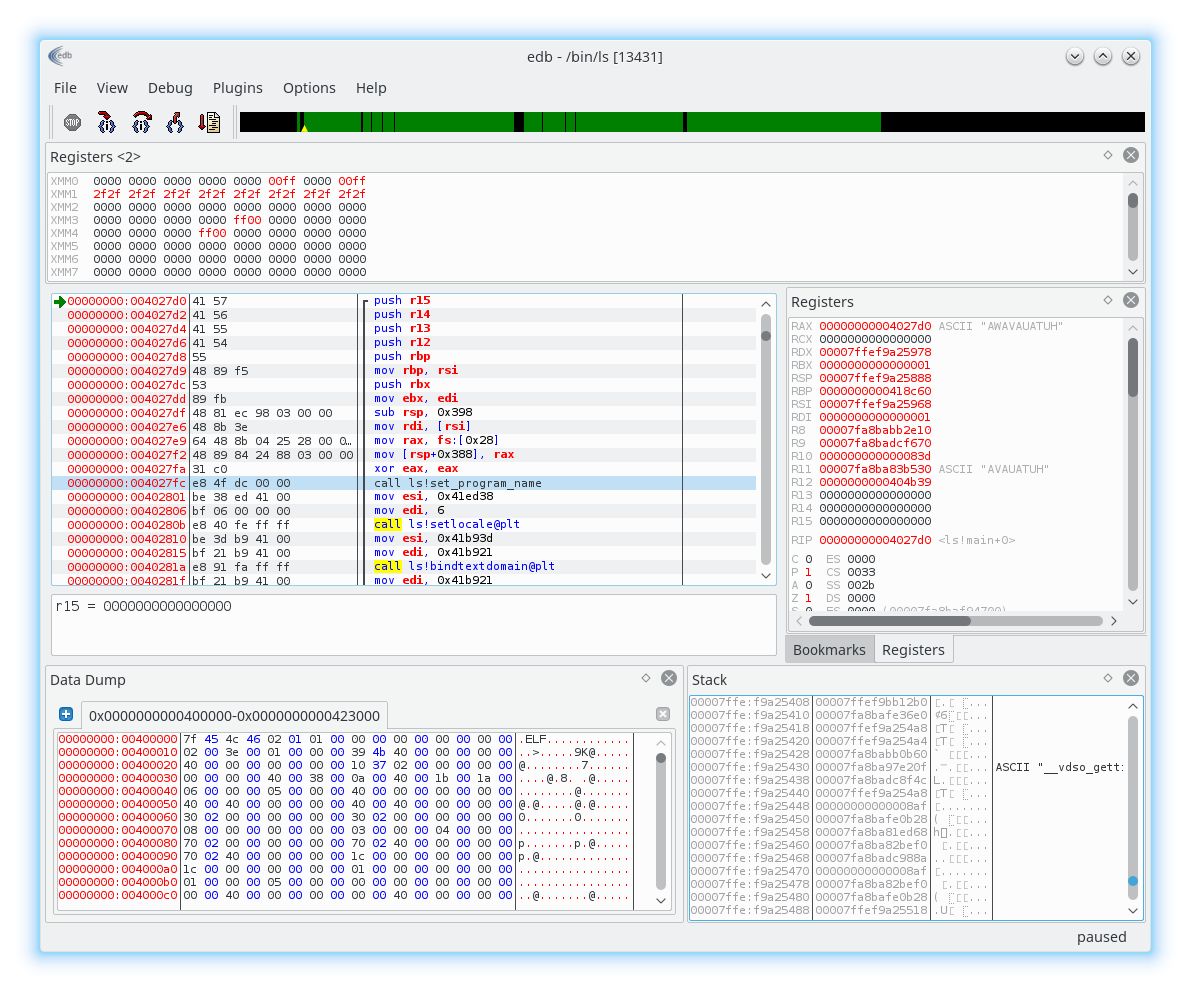1191x992 pixels.
Task: Close the 0x400000-0x423000 Data Dump tab
Action: [x=662, y=714]
